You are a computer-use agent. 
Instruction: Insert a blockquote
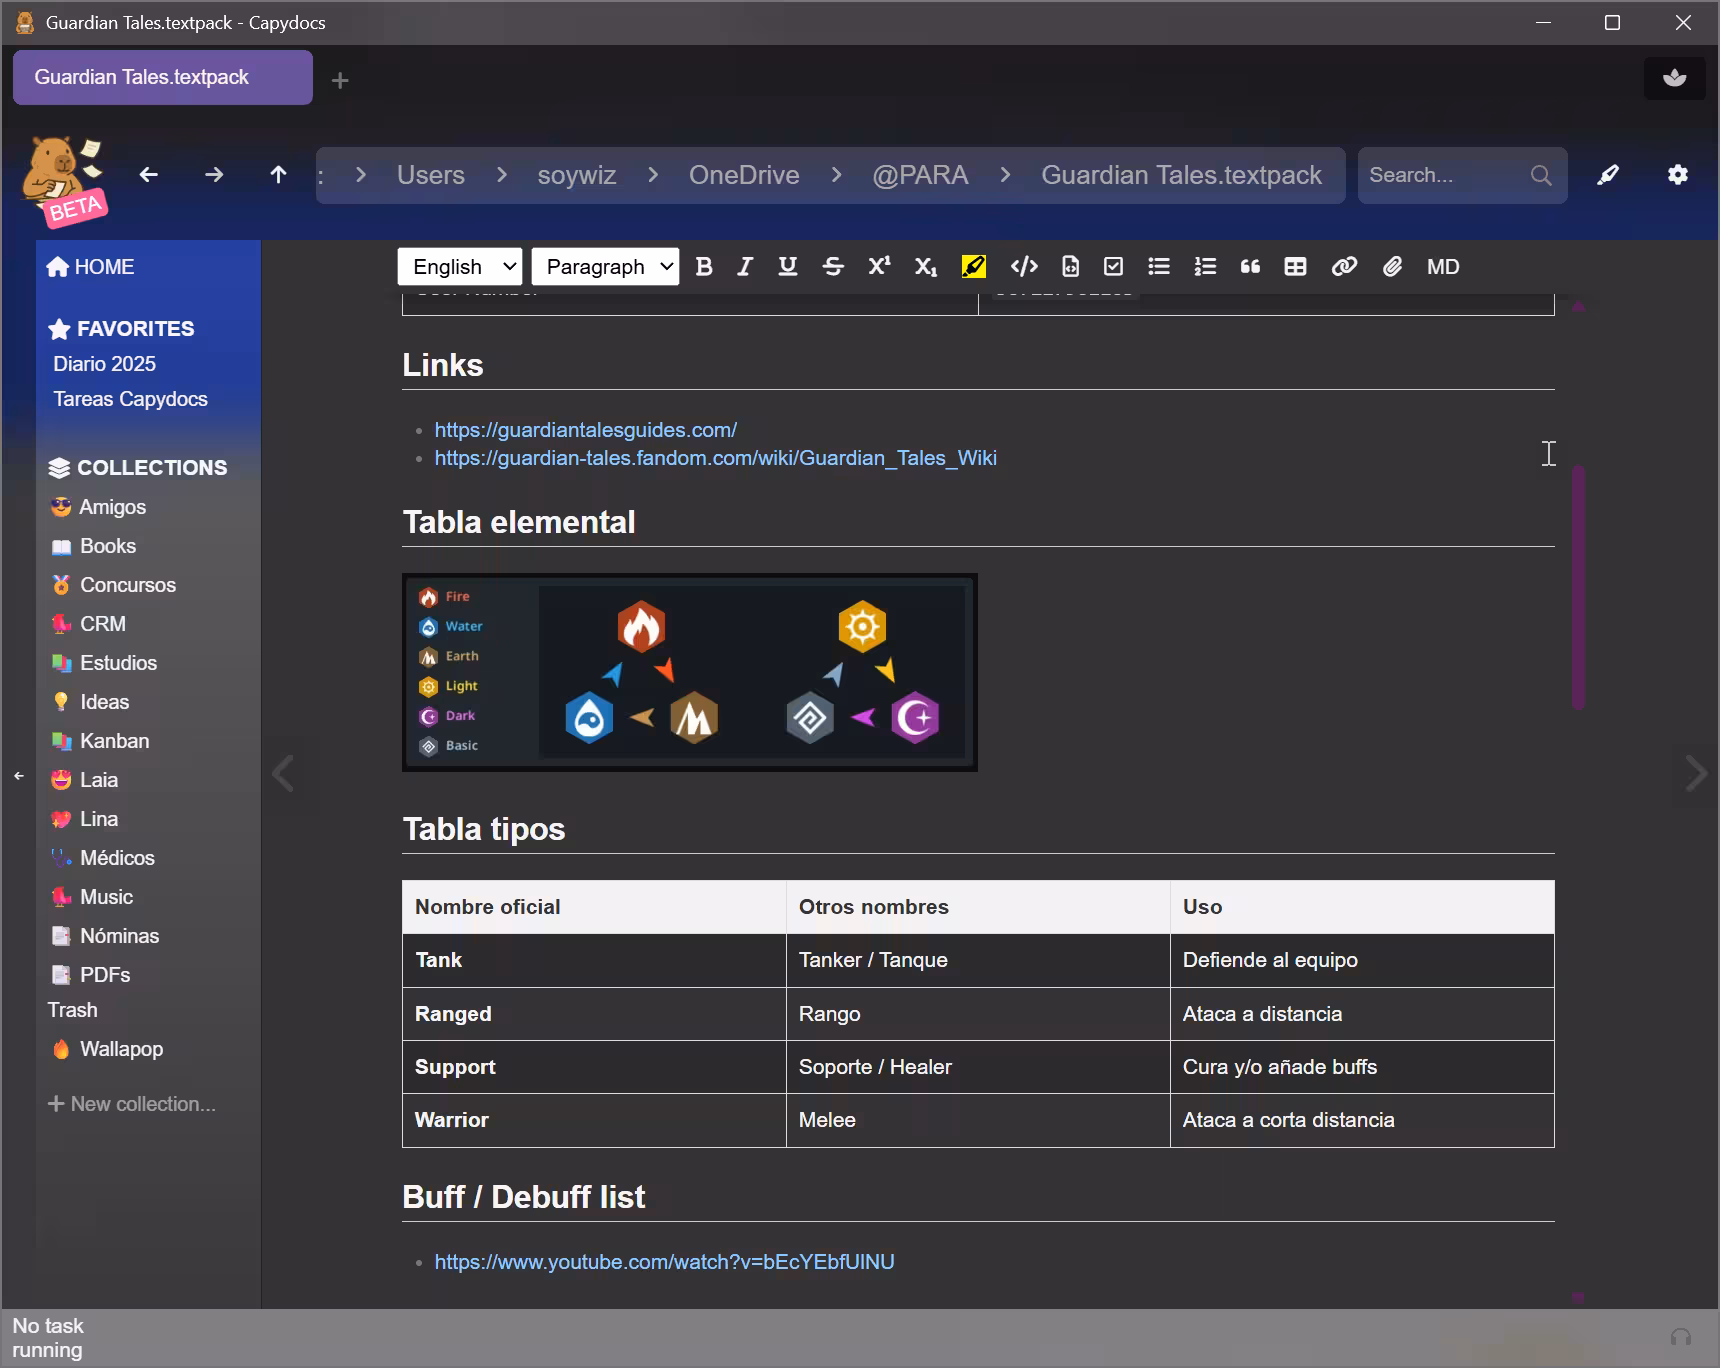(1250, 267)
